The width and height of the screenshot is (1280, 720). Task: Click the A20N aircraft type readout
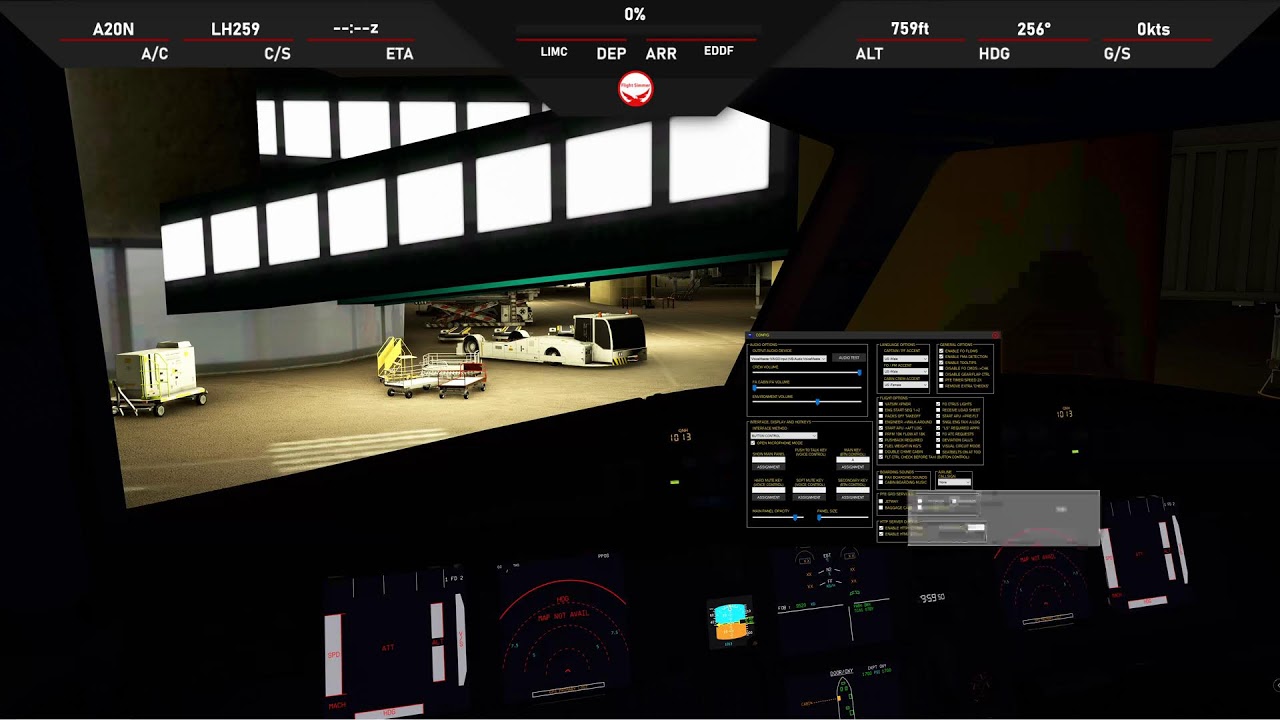pos(113,29)
